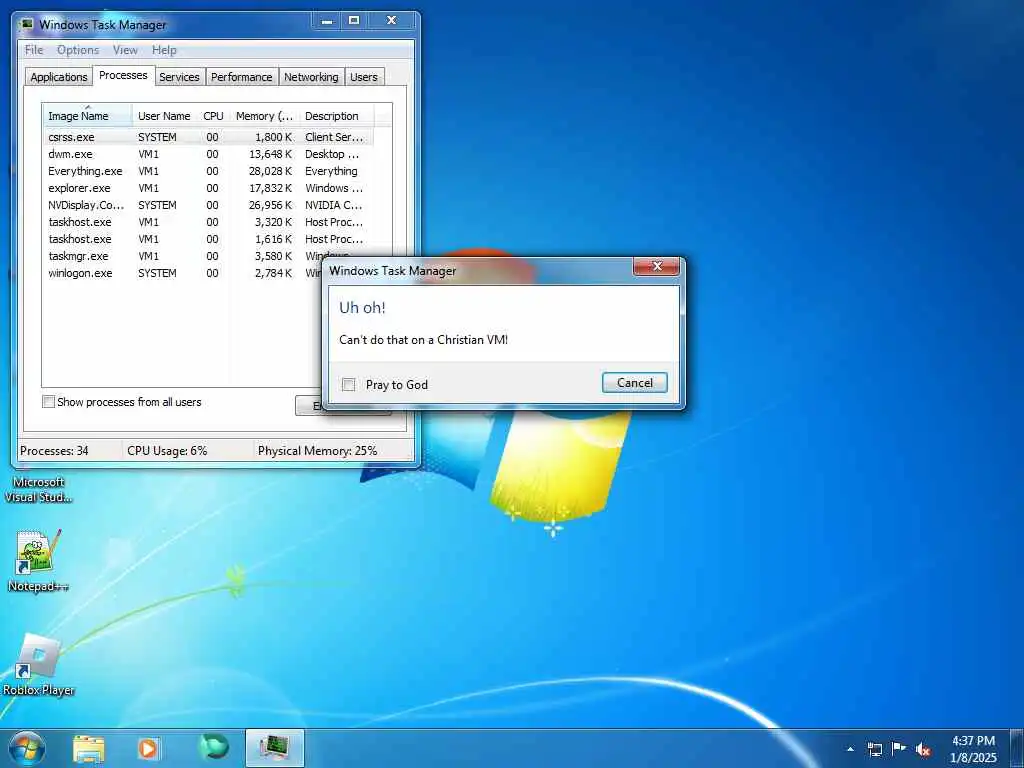Select csrss.exe process row

[208, 137]
